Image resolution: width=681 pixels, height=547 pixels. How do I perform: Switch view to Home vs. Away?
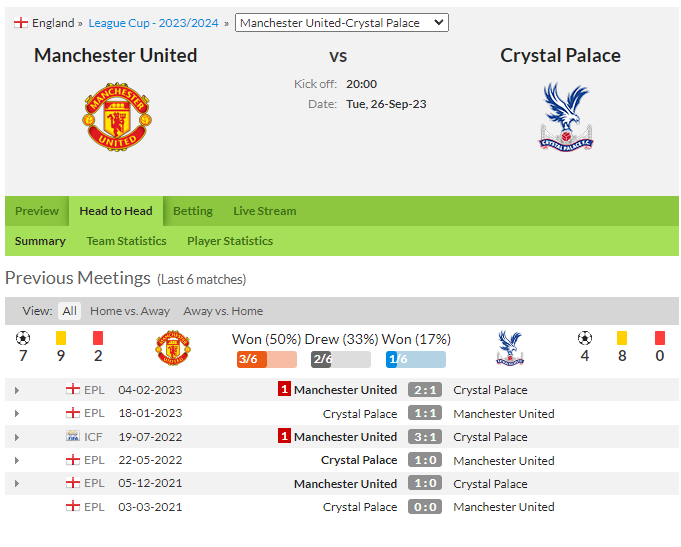[x=130, y=311]
